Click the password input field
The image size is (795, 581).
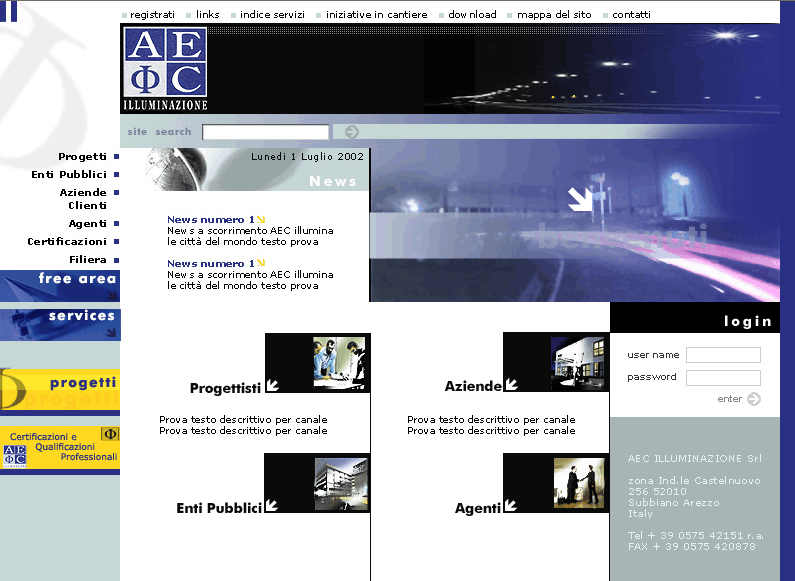[x=724, y=378]
